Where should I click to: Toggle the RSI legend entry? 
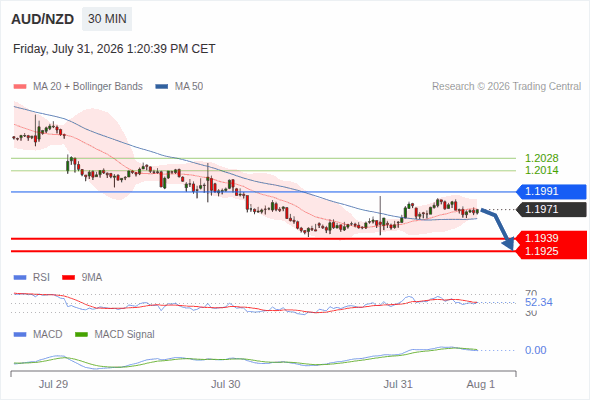[32, 278]
